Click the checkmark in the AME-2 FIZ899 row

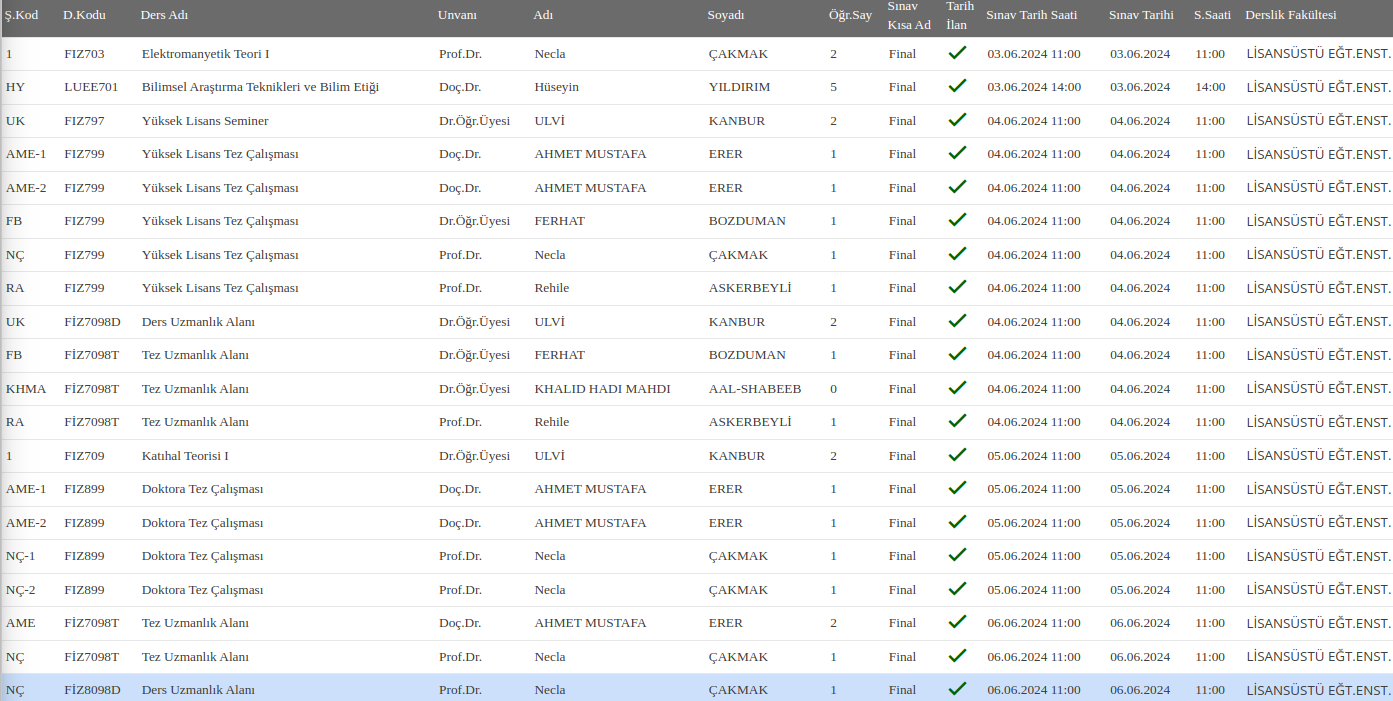tap(957, 522)
